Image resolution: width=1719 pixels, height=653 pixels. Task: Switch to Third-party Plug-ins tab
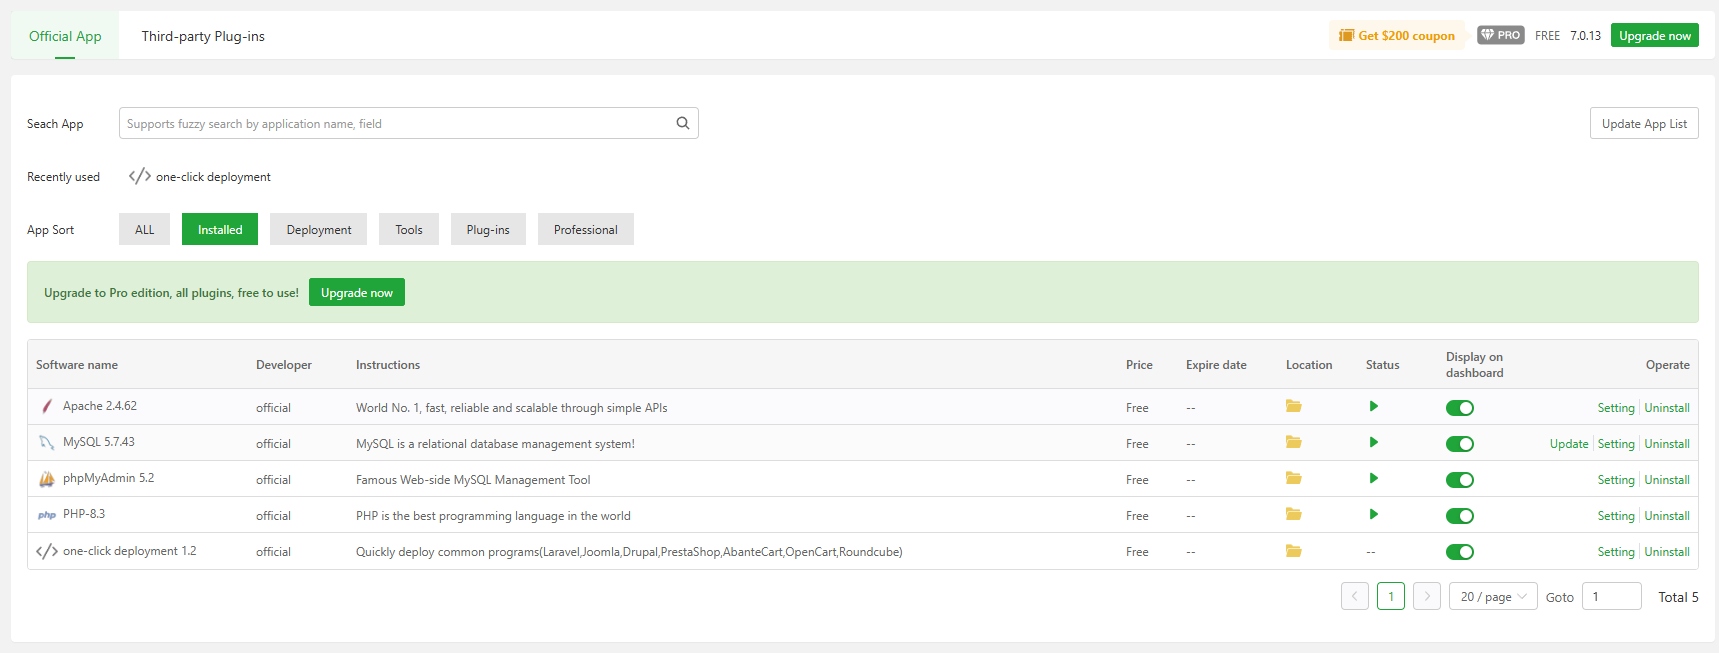pyautogui.click(x=203, y=36)
